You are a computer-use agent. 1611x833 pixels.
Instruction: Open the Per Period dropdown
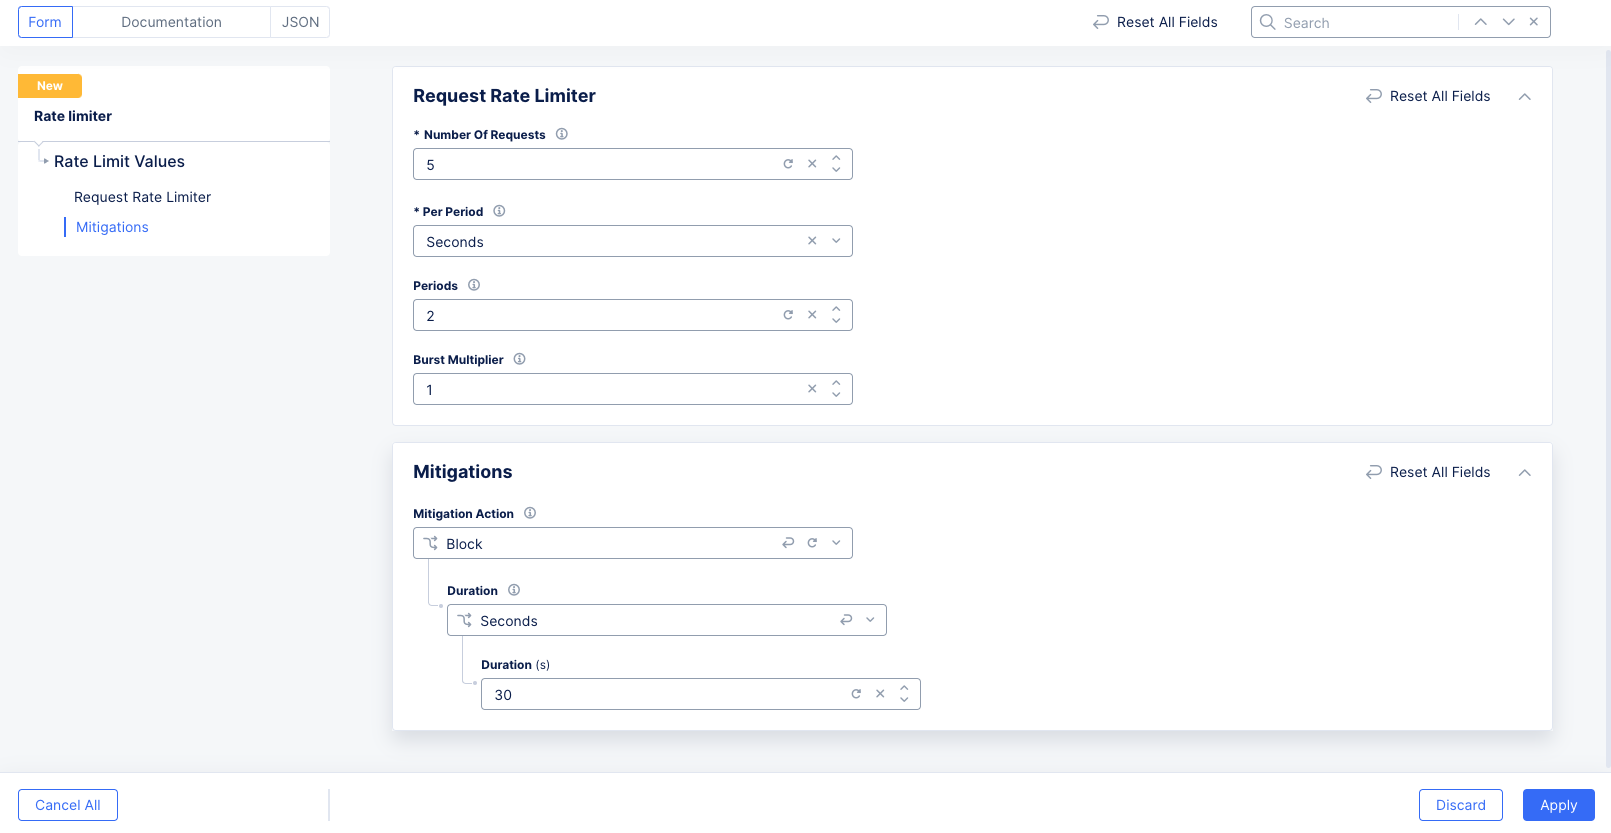click(x=836, y=241)
